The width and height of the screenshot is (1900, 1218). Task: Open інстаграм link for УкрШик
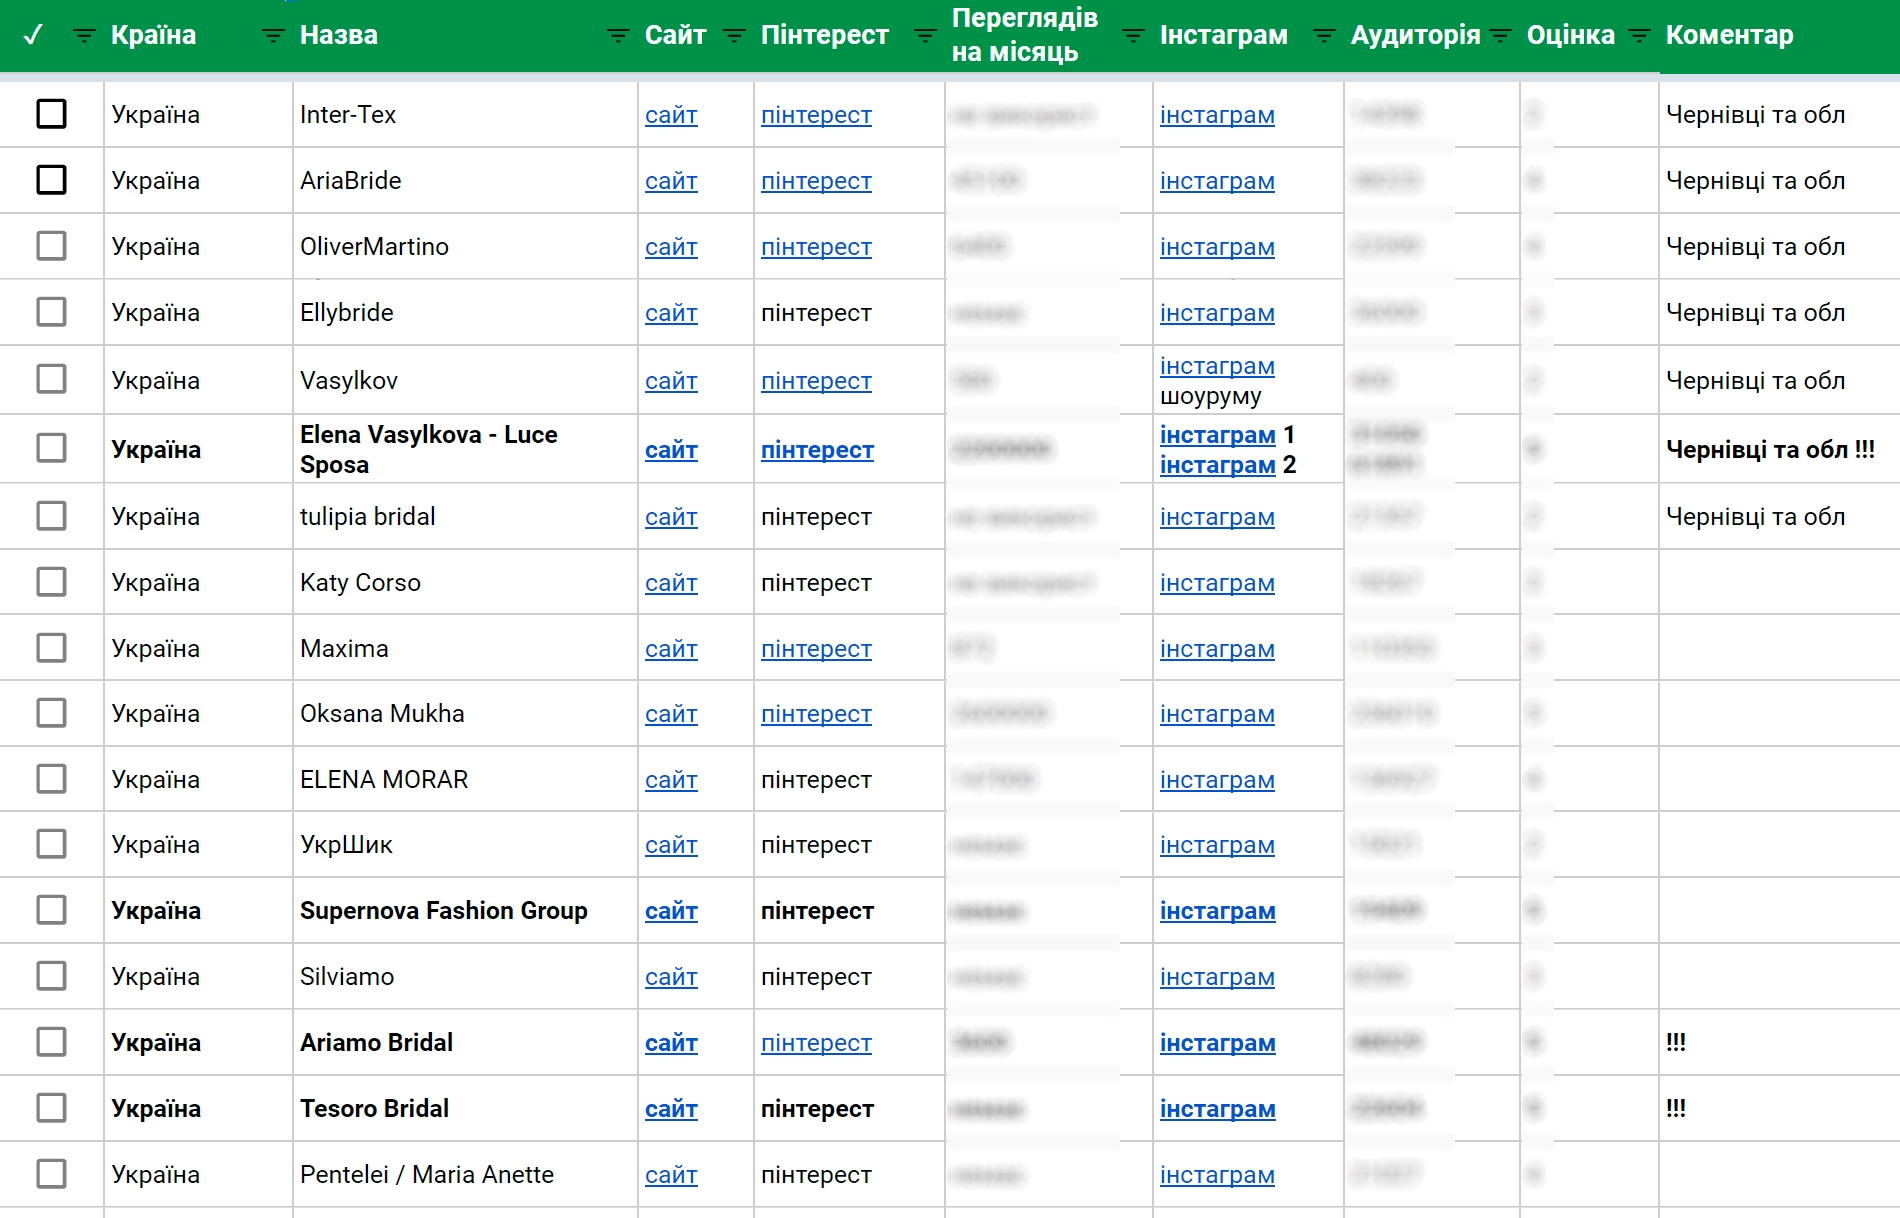coord(1217,845)
